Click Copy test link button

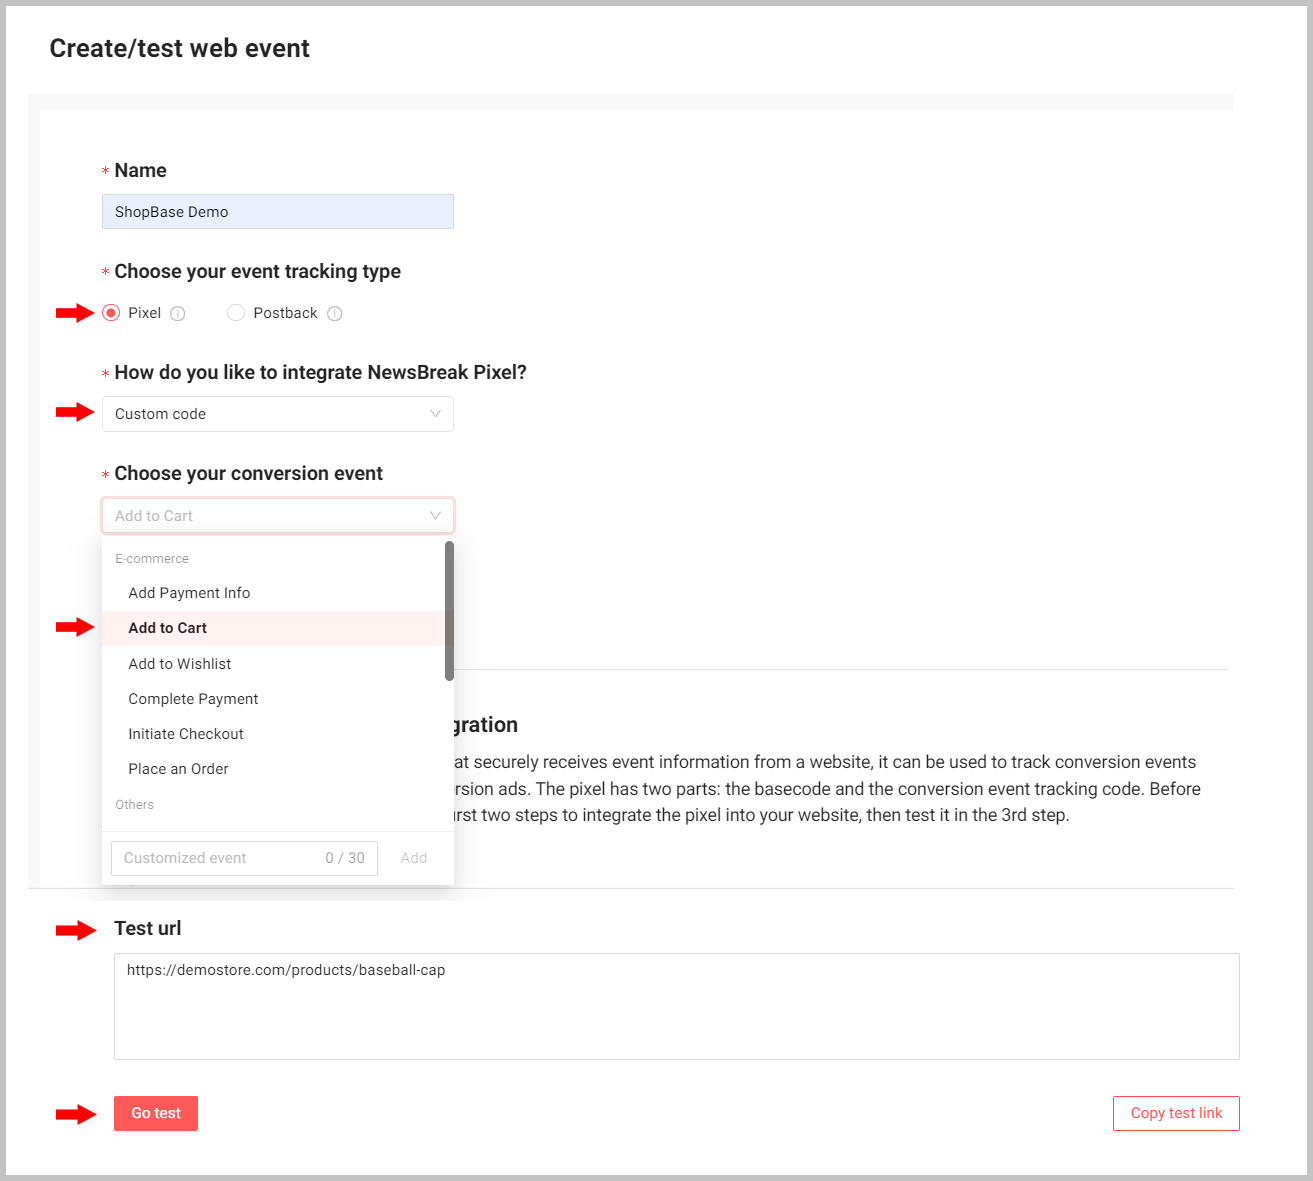coord(1176,1113)
